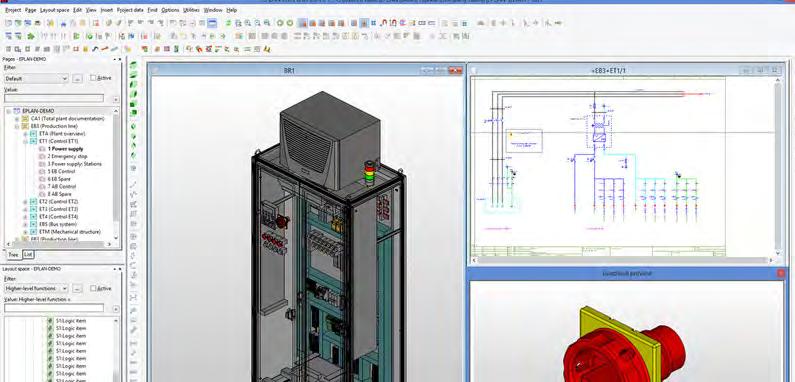
Task: Click the red line icon in third toolbar
Action: point(104,49)
